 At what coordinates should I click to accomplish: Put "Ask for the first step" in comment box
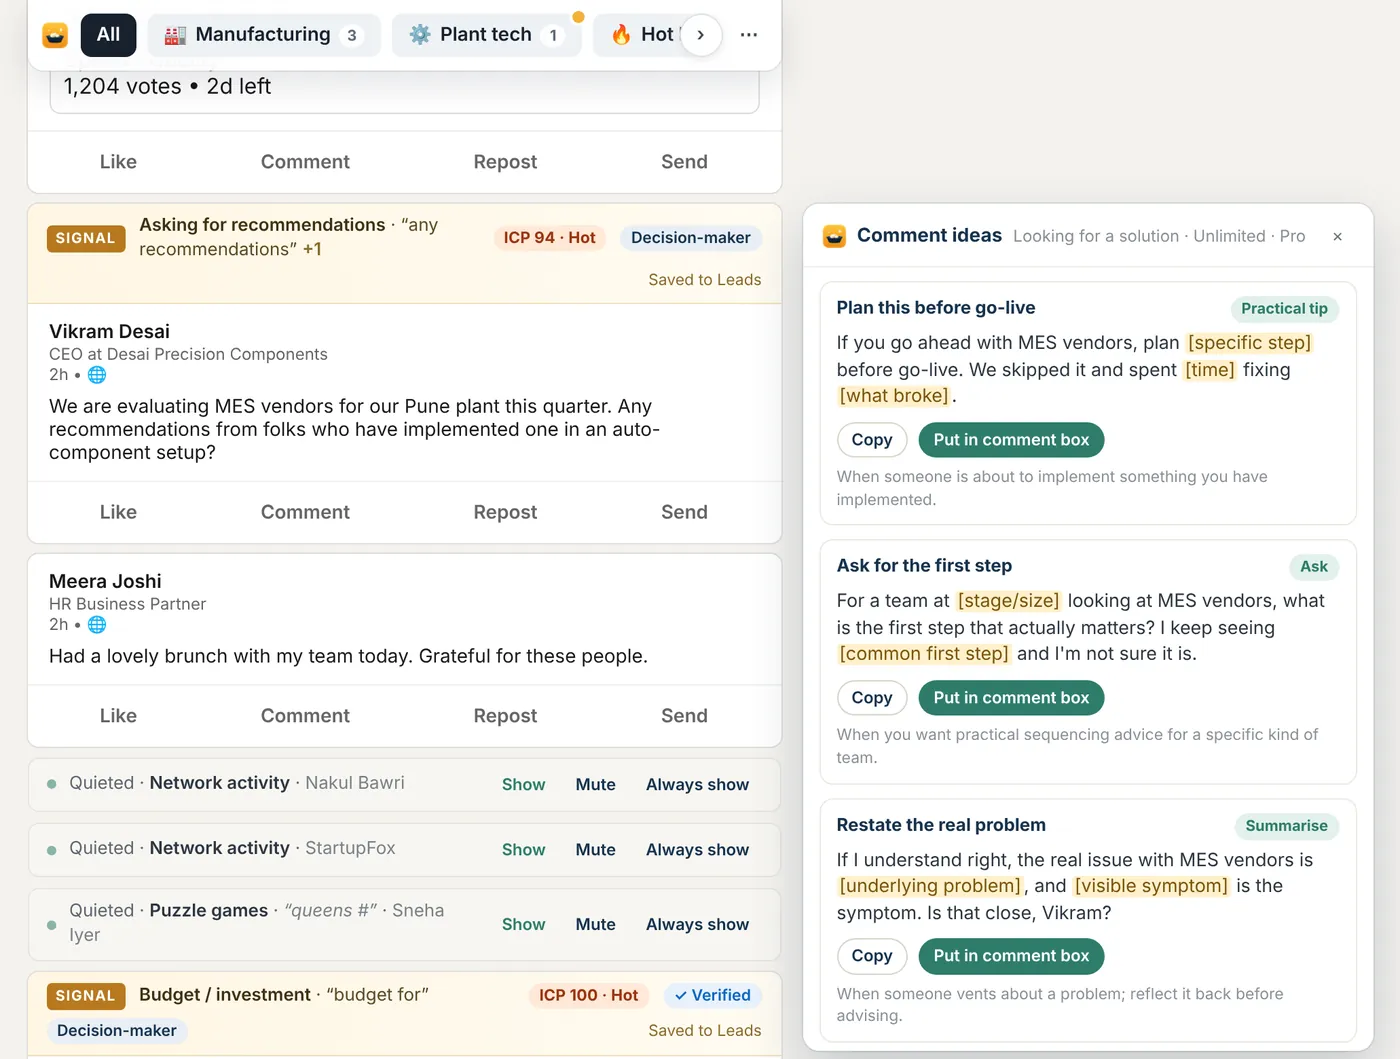[x=1011, y=698]
